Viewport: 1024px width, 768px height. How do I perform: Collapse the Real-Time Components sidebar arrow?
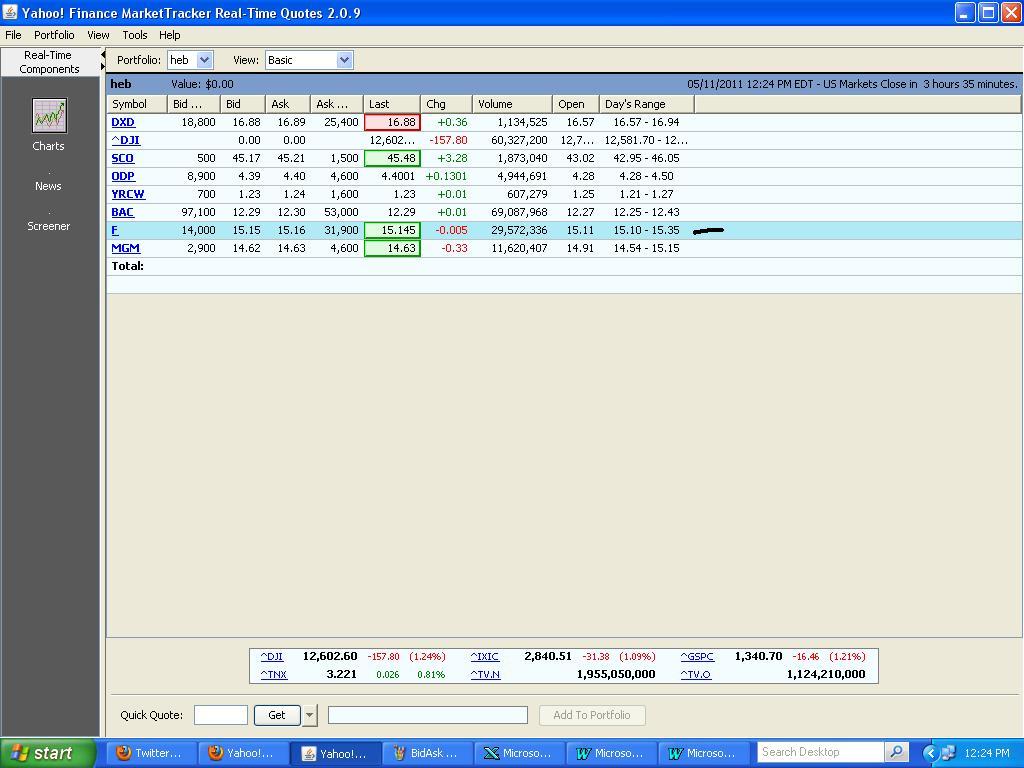(103, 55)
